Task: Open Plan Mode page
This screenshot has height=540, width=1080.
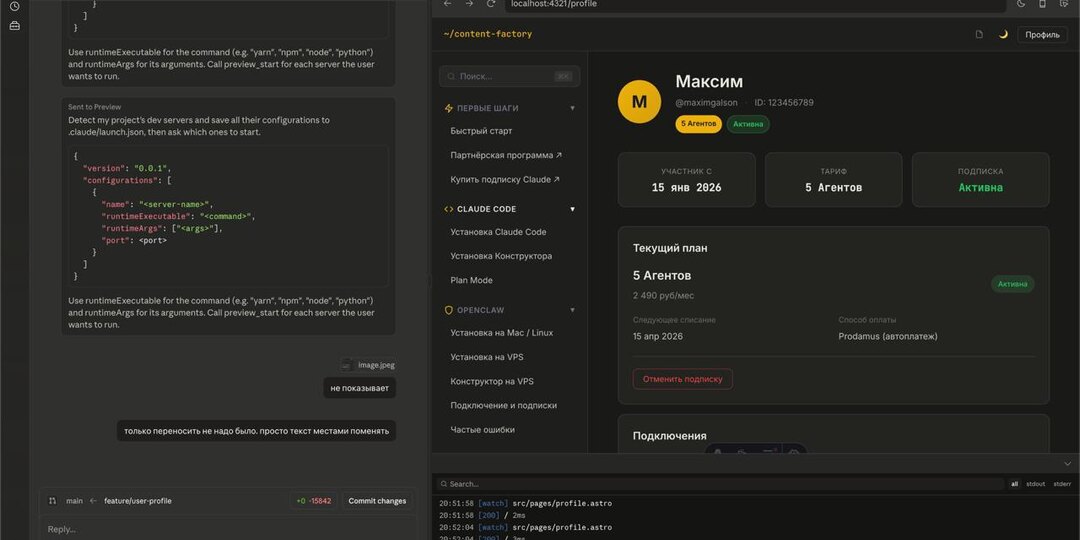Action: (471, 280)
